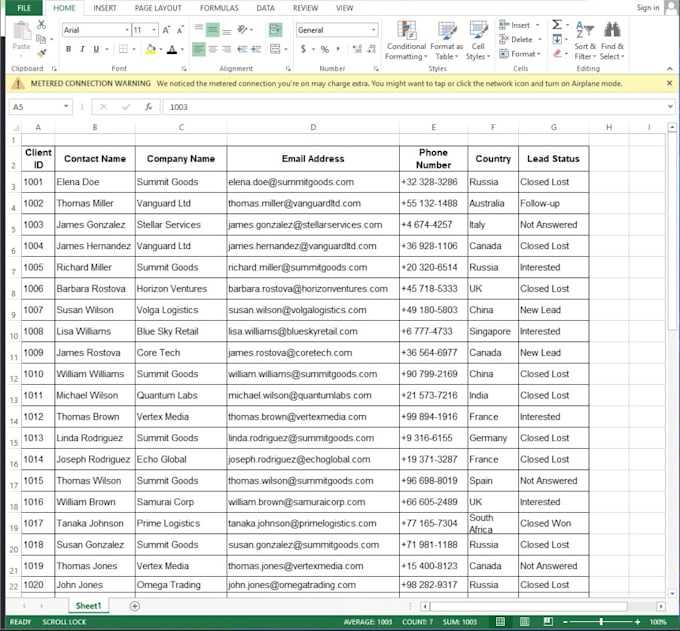Open the font size 11 dropdown
Viewport: 680px width, 631px height.
coord(154,30)
